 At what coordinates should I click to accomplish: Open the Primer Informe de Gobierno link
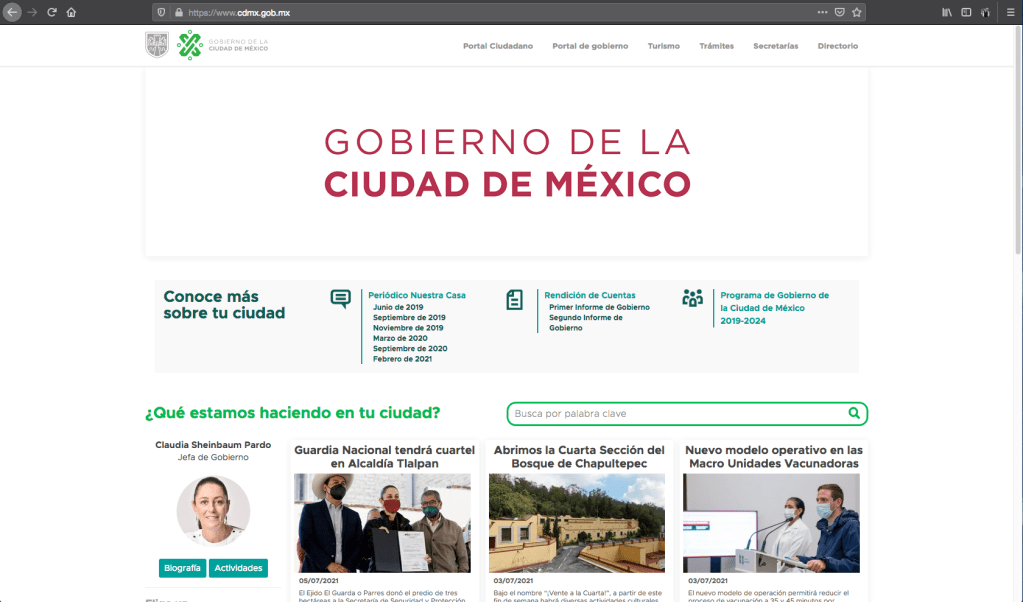pyautogui.click(x=599, y=307)
